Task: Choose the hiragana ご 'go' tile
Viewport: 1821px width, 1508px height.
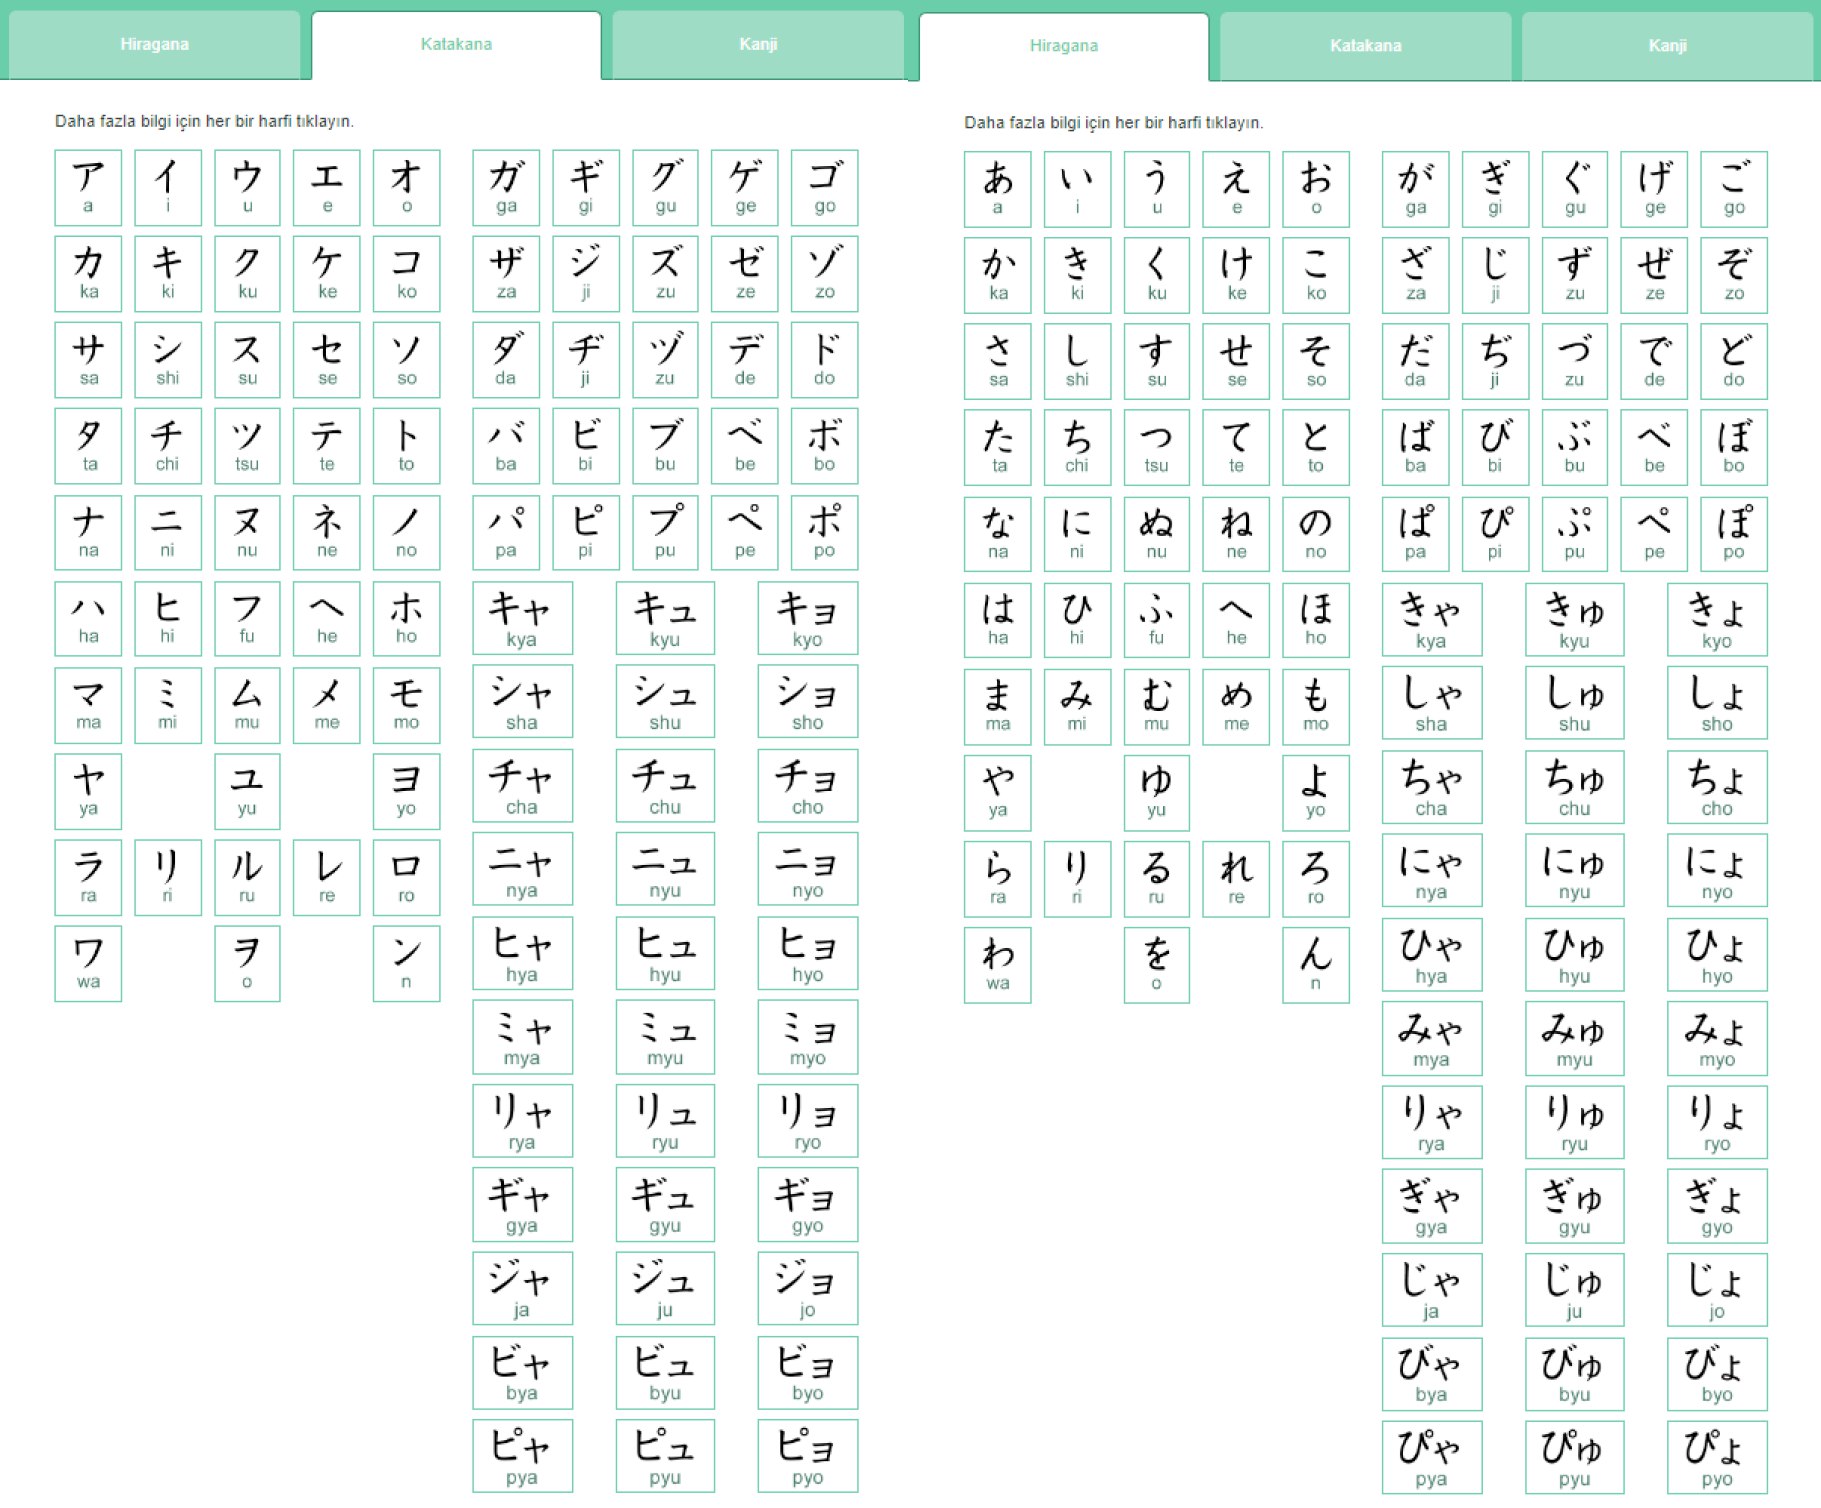Action: pos(1733,189)
